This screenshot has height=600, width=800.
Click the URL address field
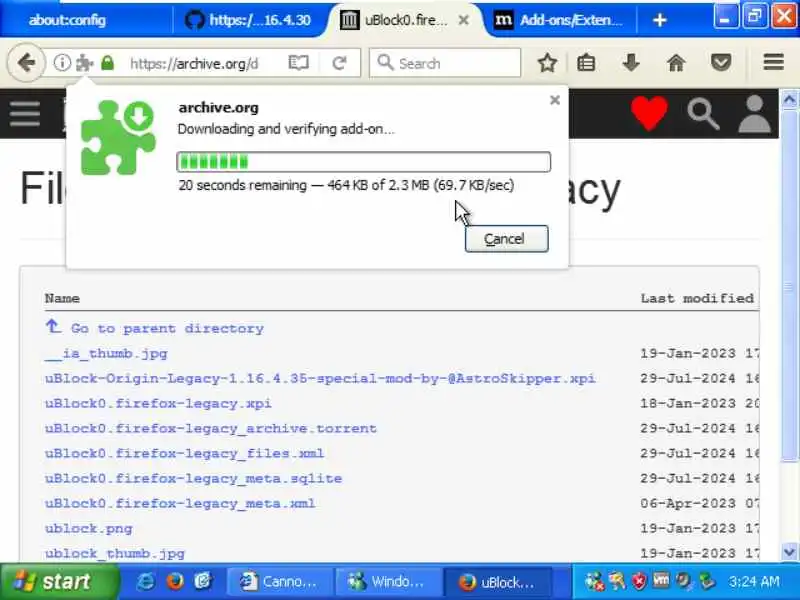point(194,63)
